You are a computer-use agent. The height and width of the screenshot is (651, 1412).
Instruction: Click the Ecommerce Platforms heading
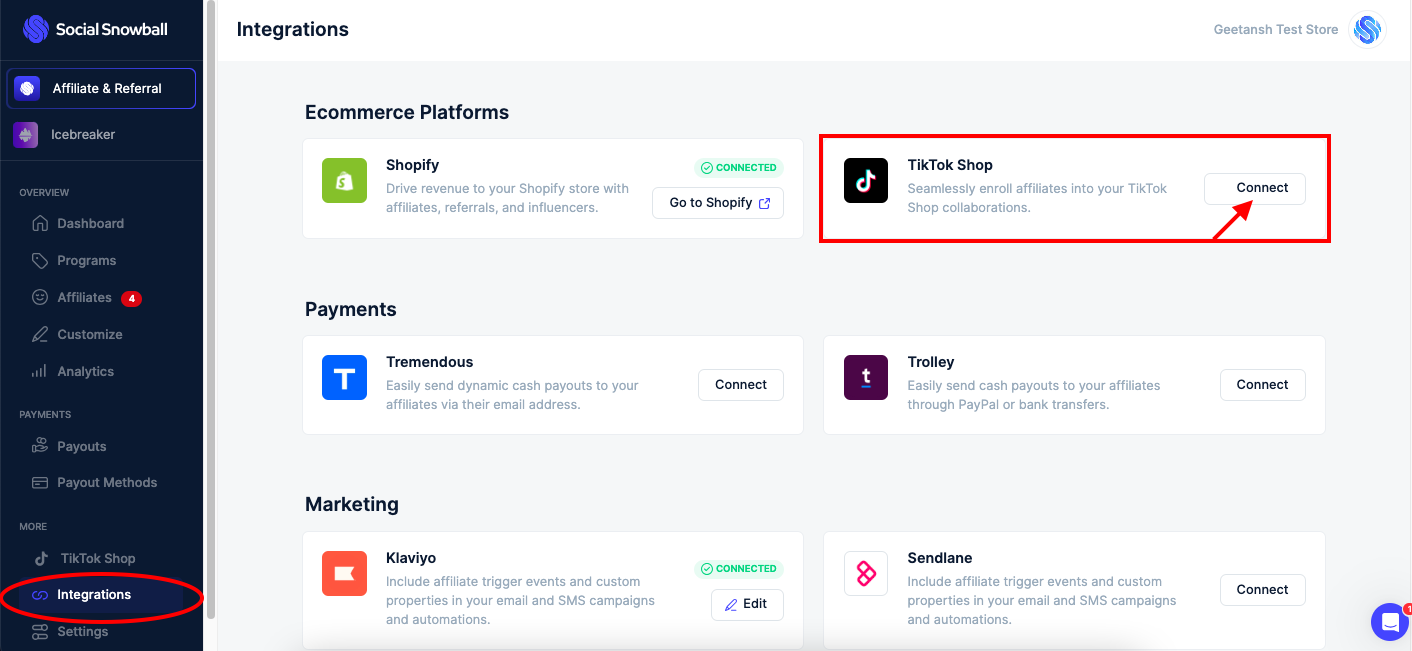pyautogui.click(x=407, y=112)
